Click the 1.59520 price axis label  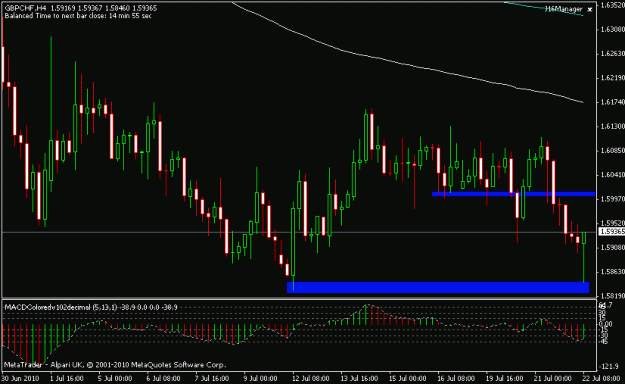(x=612, y=223)
